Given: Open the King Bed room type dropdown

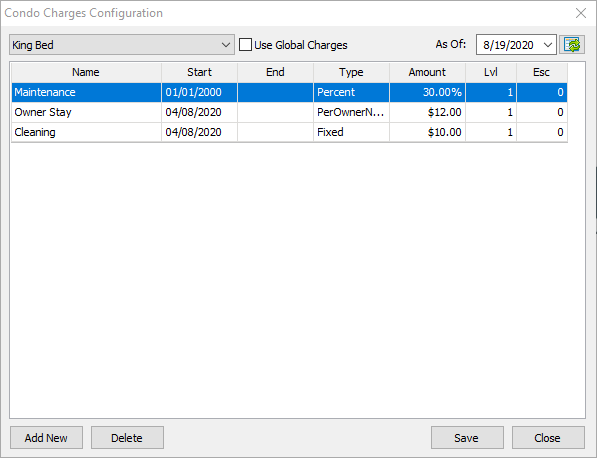Looking at the screenshot, I should [122, 45].
